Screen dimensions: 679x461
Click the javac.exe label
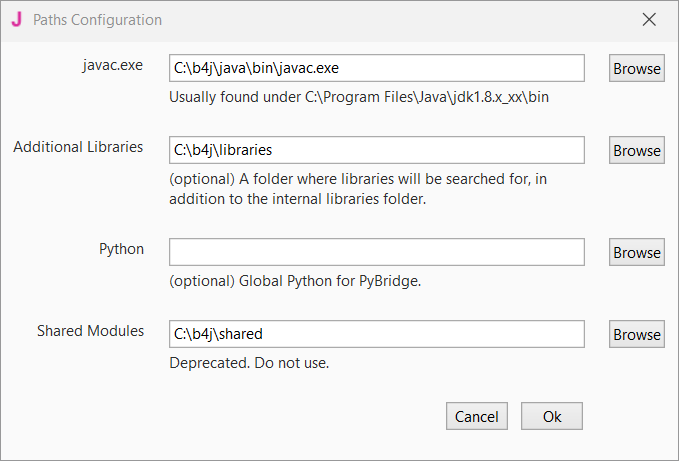[113, 65]
